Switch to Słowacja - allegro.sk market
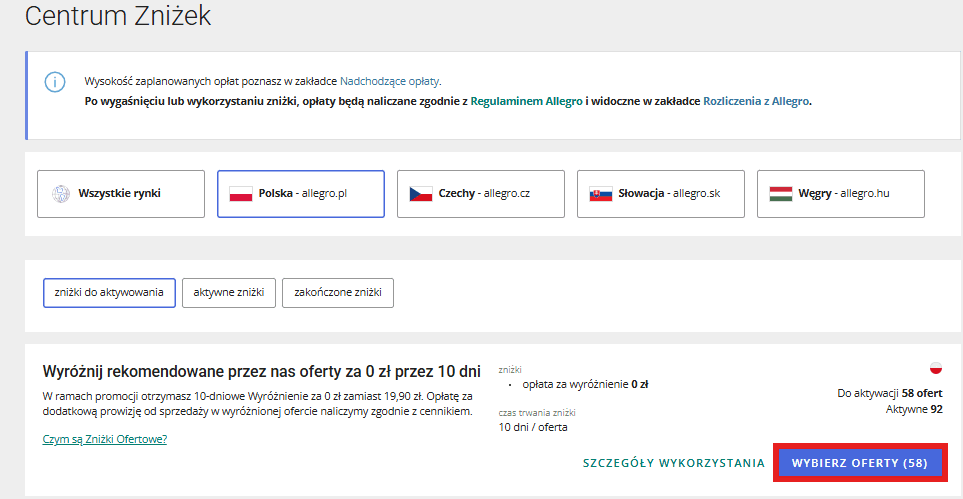Viewport: 963px width, 499px height. coord(661,194)
